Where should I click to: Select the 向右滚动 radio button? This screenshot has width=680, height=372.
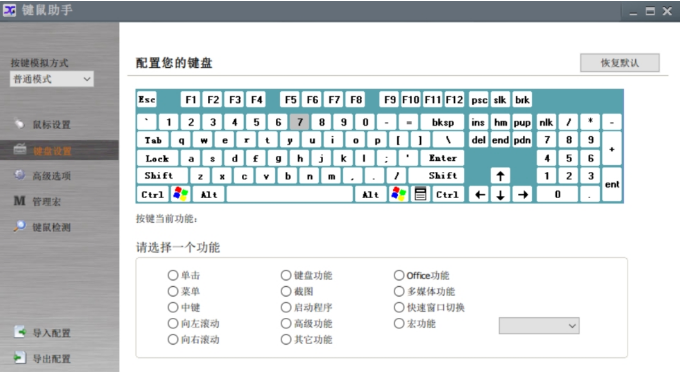(x=173, y=339)
